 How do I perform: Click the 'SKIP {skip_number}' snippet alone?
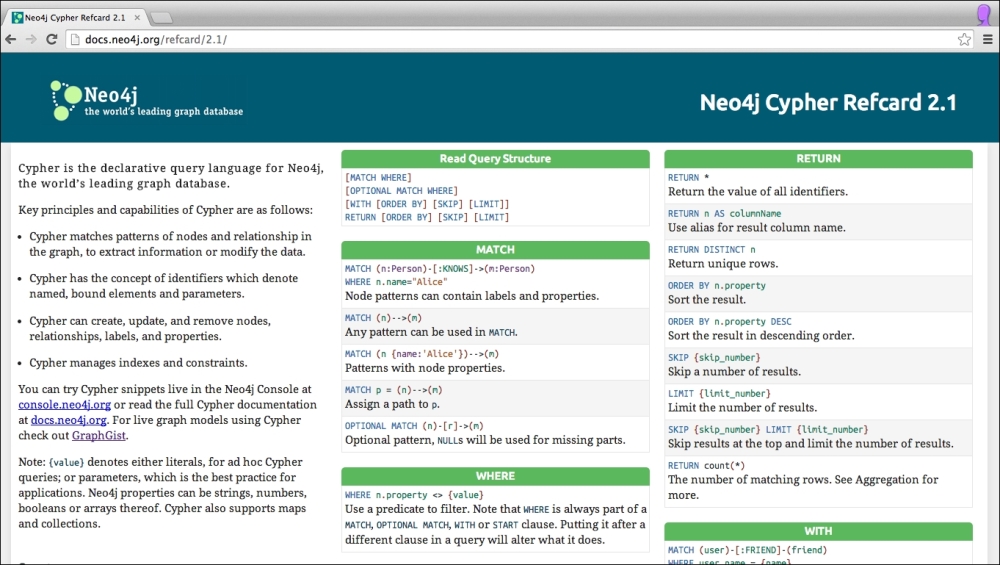[x=714, y=358]
